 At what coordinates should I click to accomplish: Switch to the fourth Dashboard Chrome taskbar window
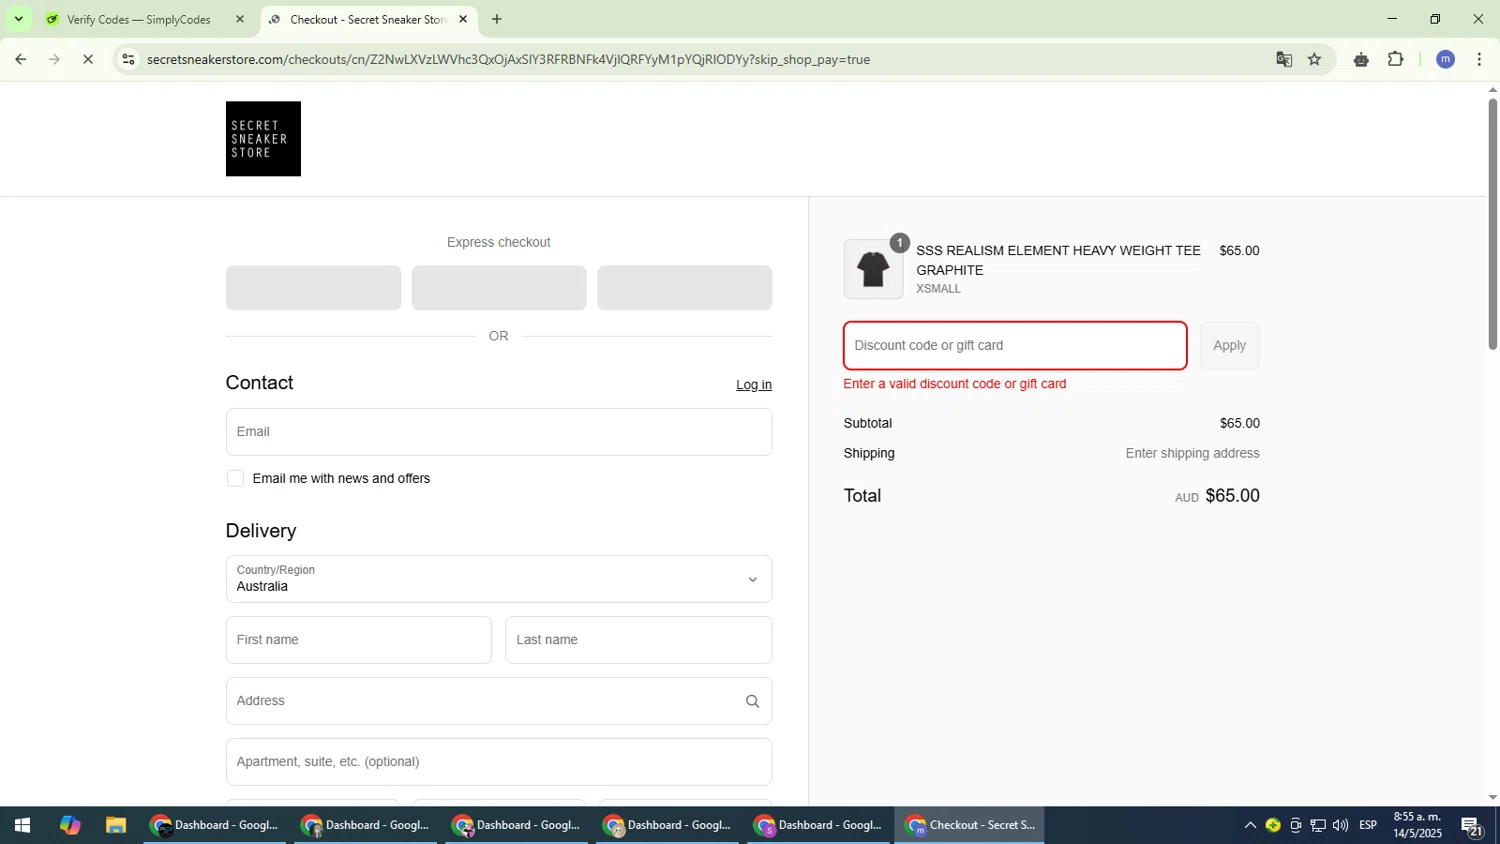pos(668,825)
